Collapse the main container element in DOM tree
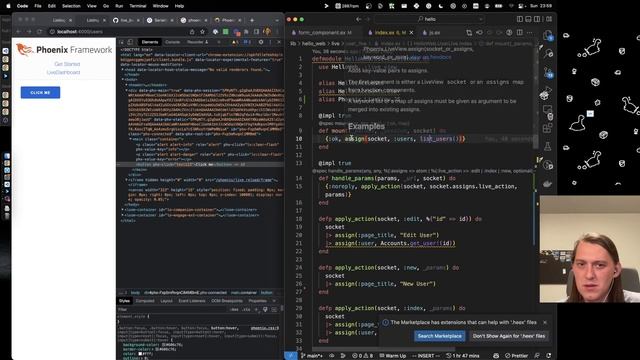 [131, 139]
